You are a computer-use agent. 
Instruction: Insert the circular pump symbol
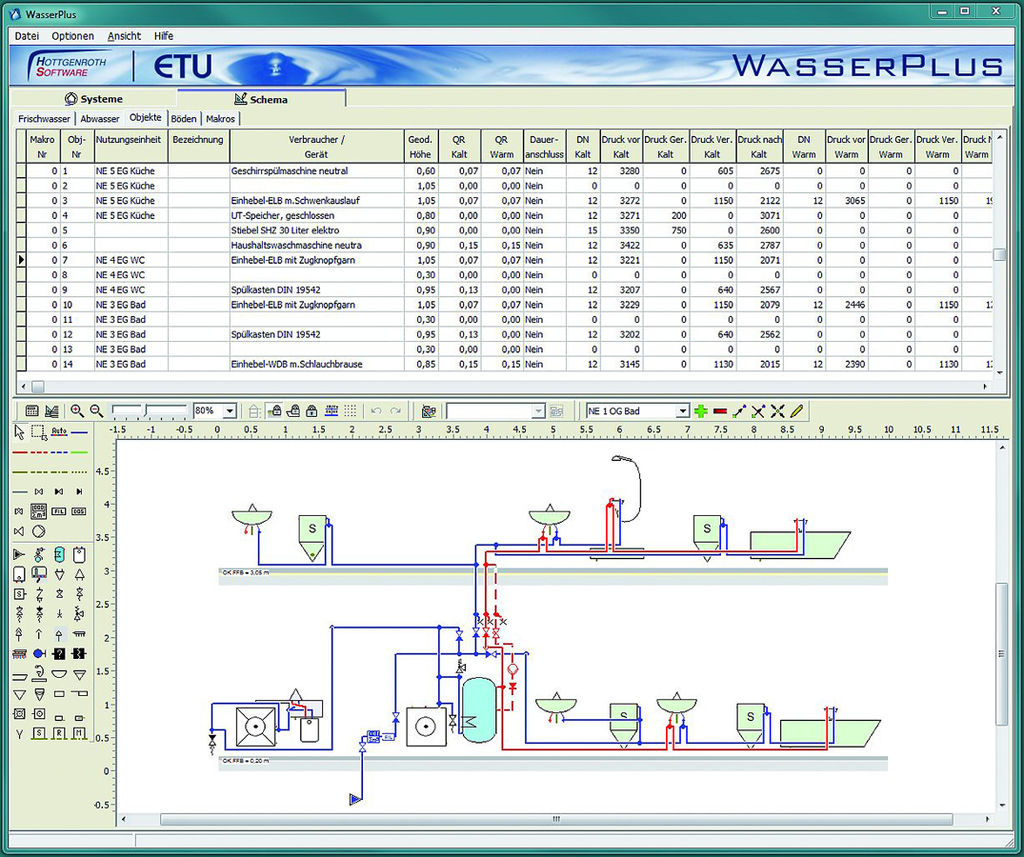pos(39,531)
